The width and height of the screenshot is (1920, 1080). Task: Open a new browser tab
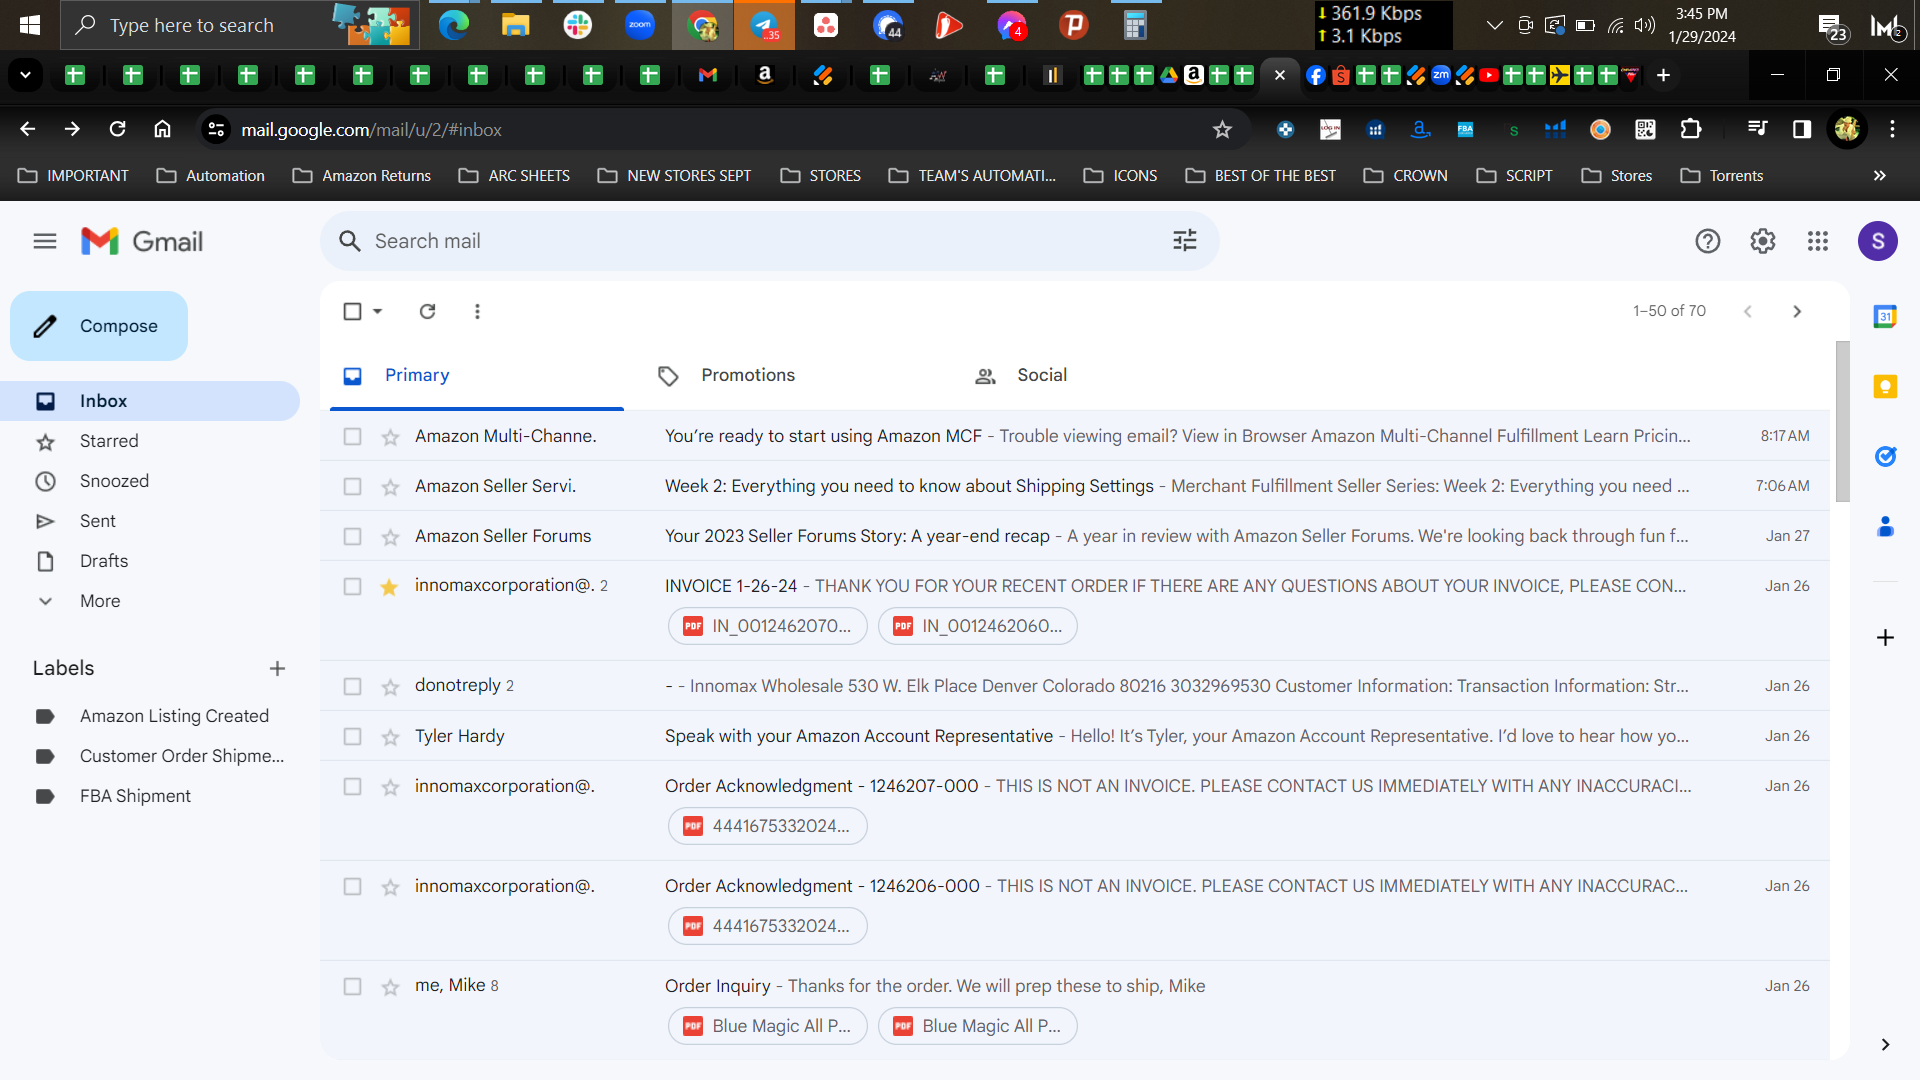click(1663, 75)
